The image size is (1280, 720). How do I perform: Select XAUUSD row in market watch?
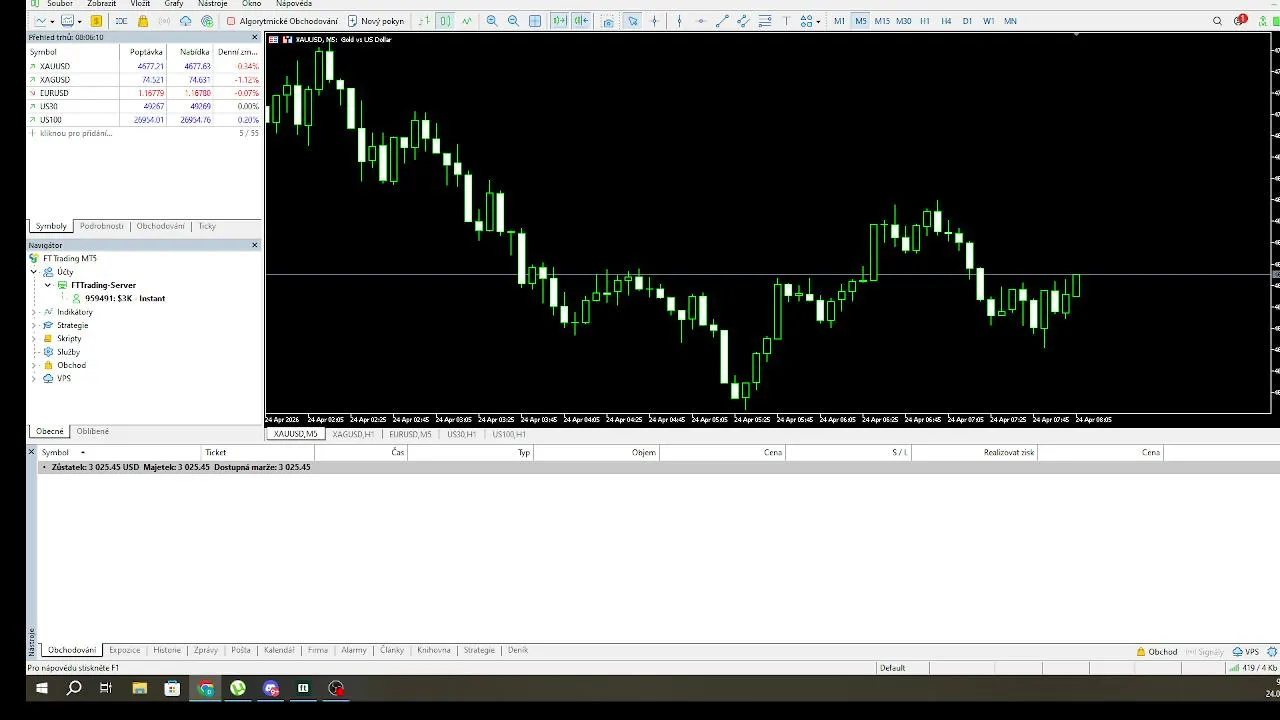pos(143,66)
